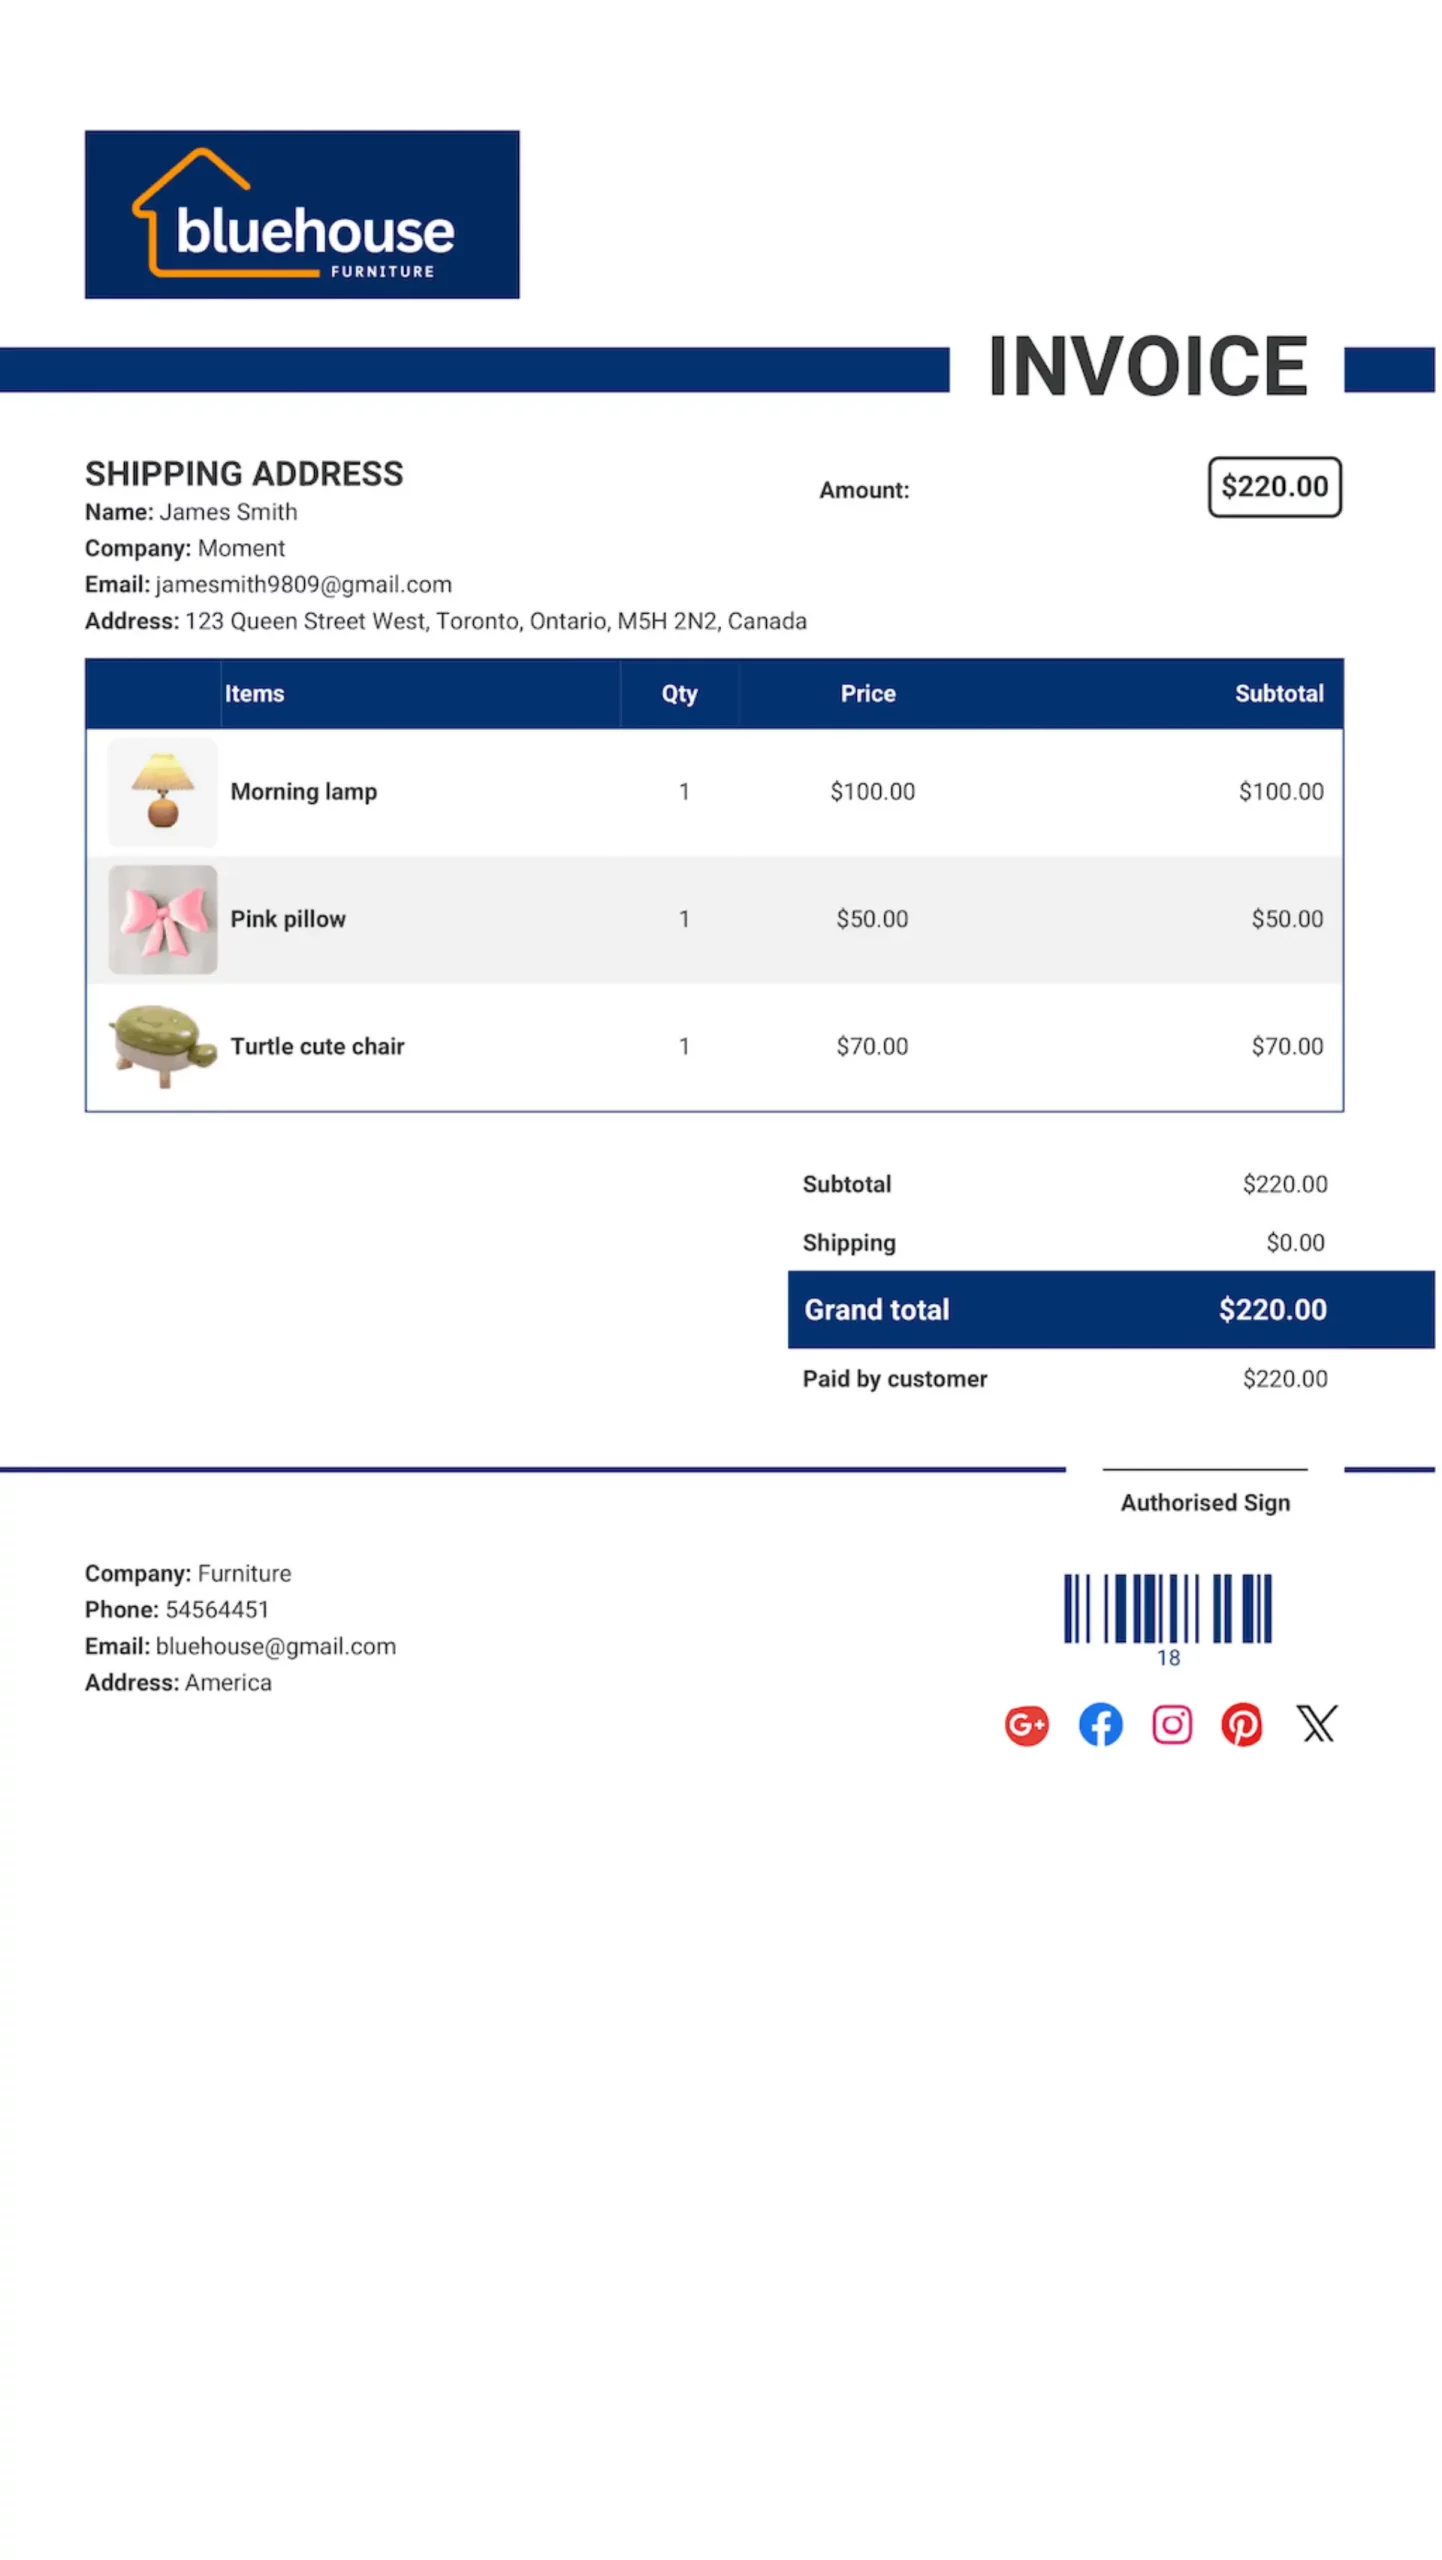Click the Instagram social icon
Screen dimensions: 1442x2560
tap(1171, 1725)
